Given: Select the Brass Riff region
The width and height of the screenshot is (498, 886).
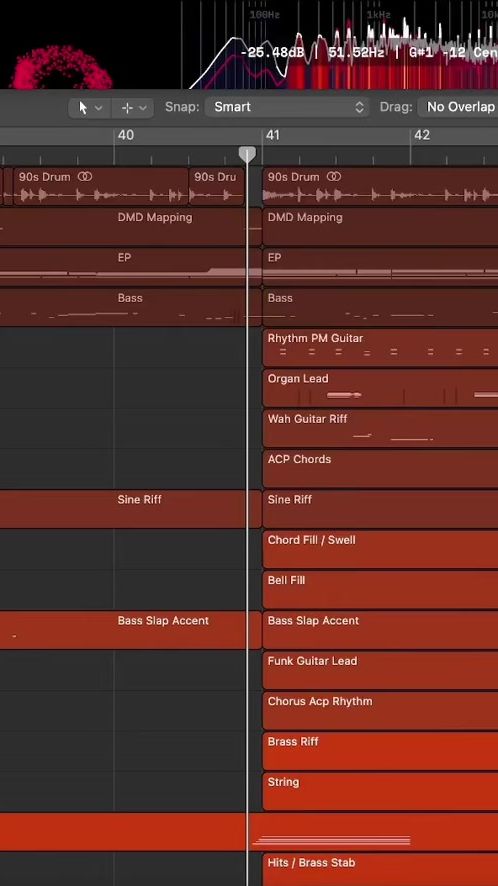Looking at the screenshot, I should [380, 751].
